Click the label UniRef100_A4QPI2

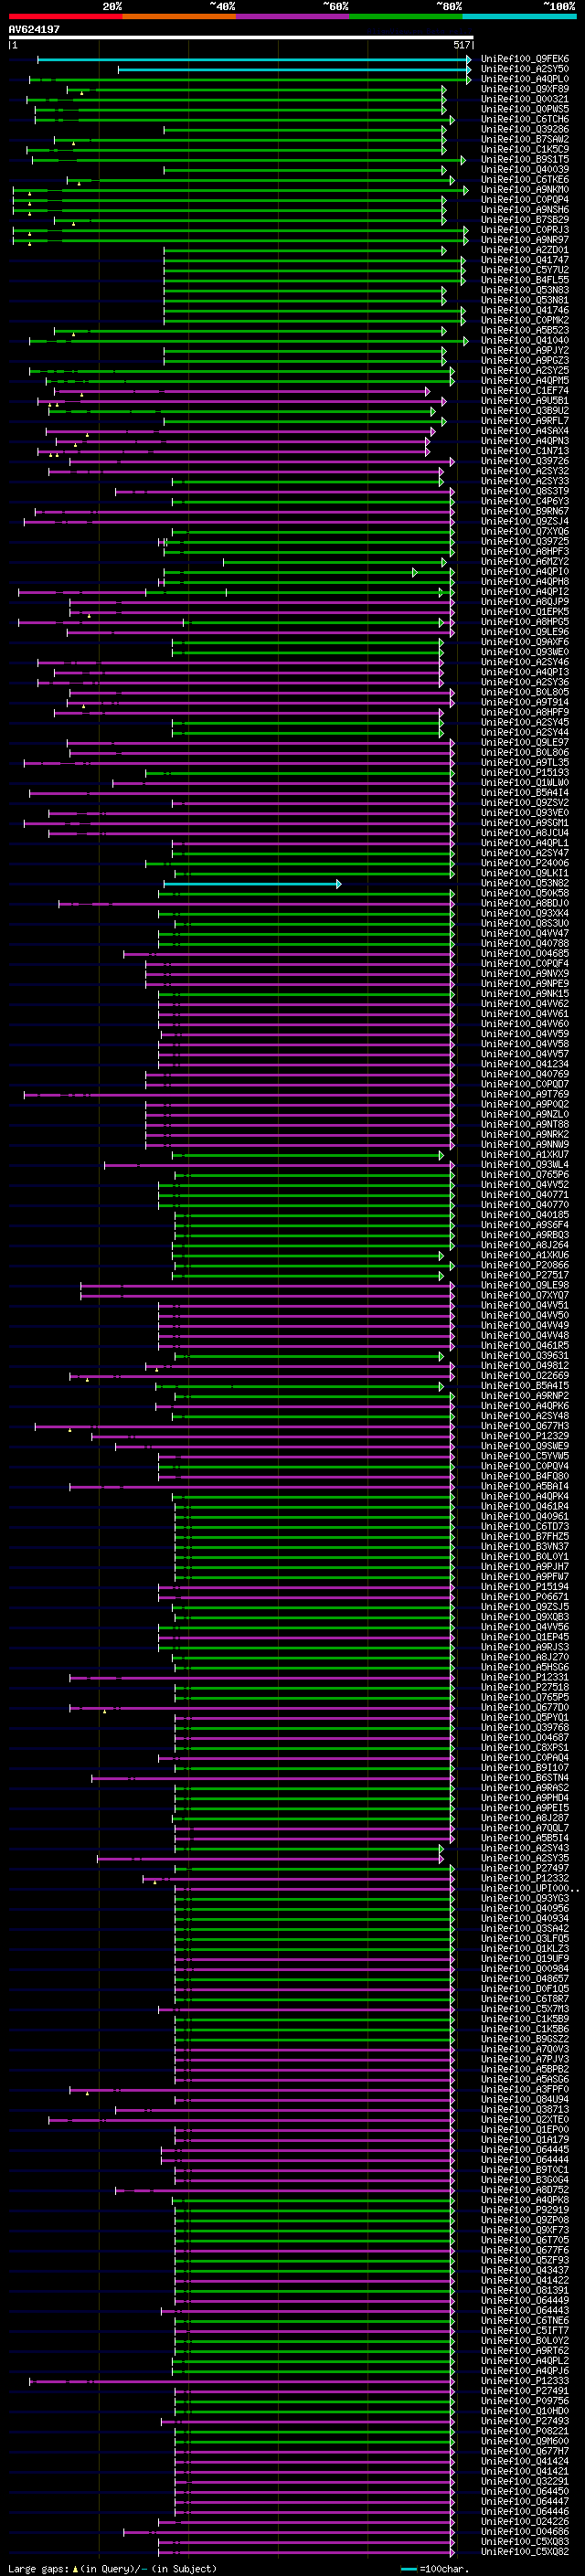pos(525,592)
